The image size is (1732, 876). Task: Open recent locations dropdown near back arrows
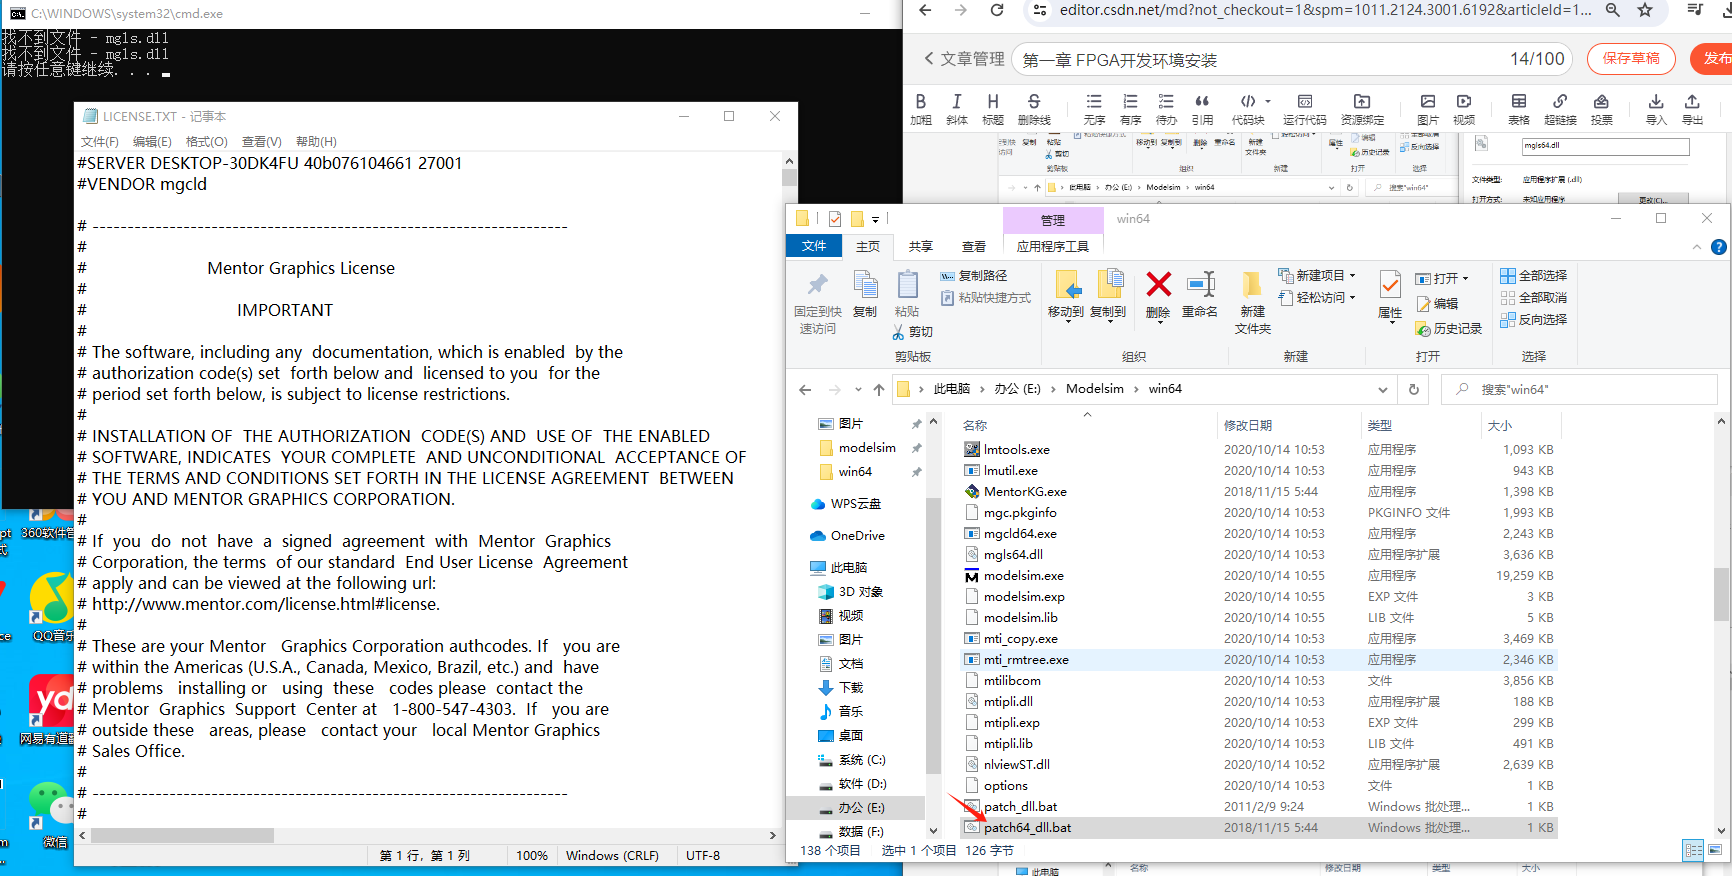click(859, 389)
